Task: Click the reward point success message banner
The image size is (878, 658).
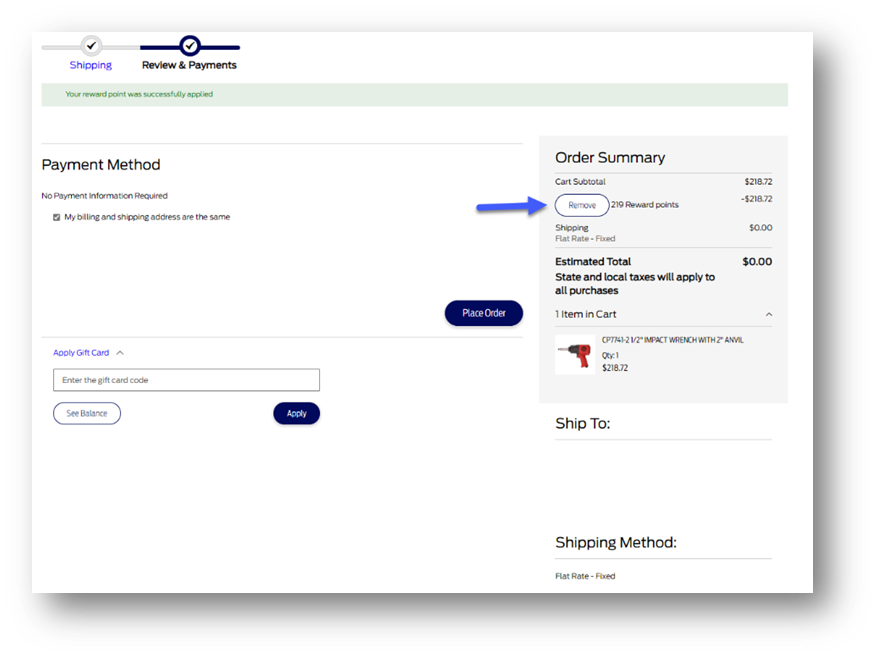Action: tap(414, 94)
